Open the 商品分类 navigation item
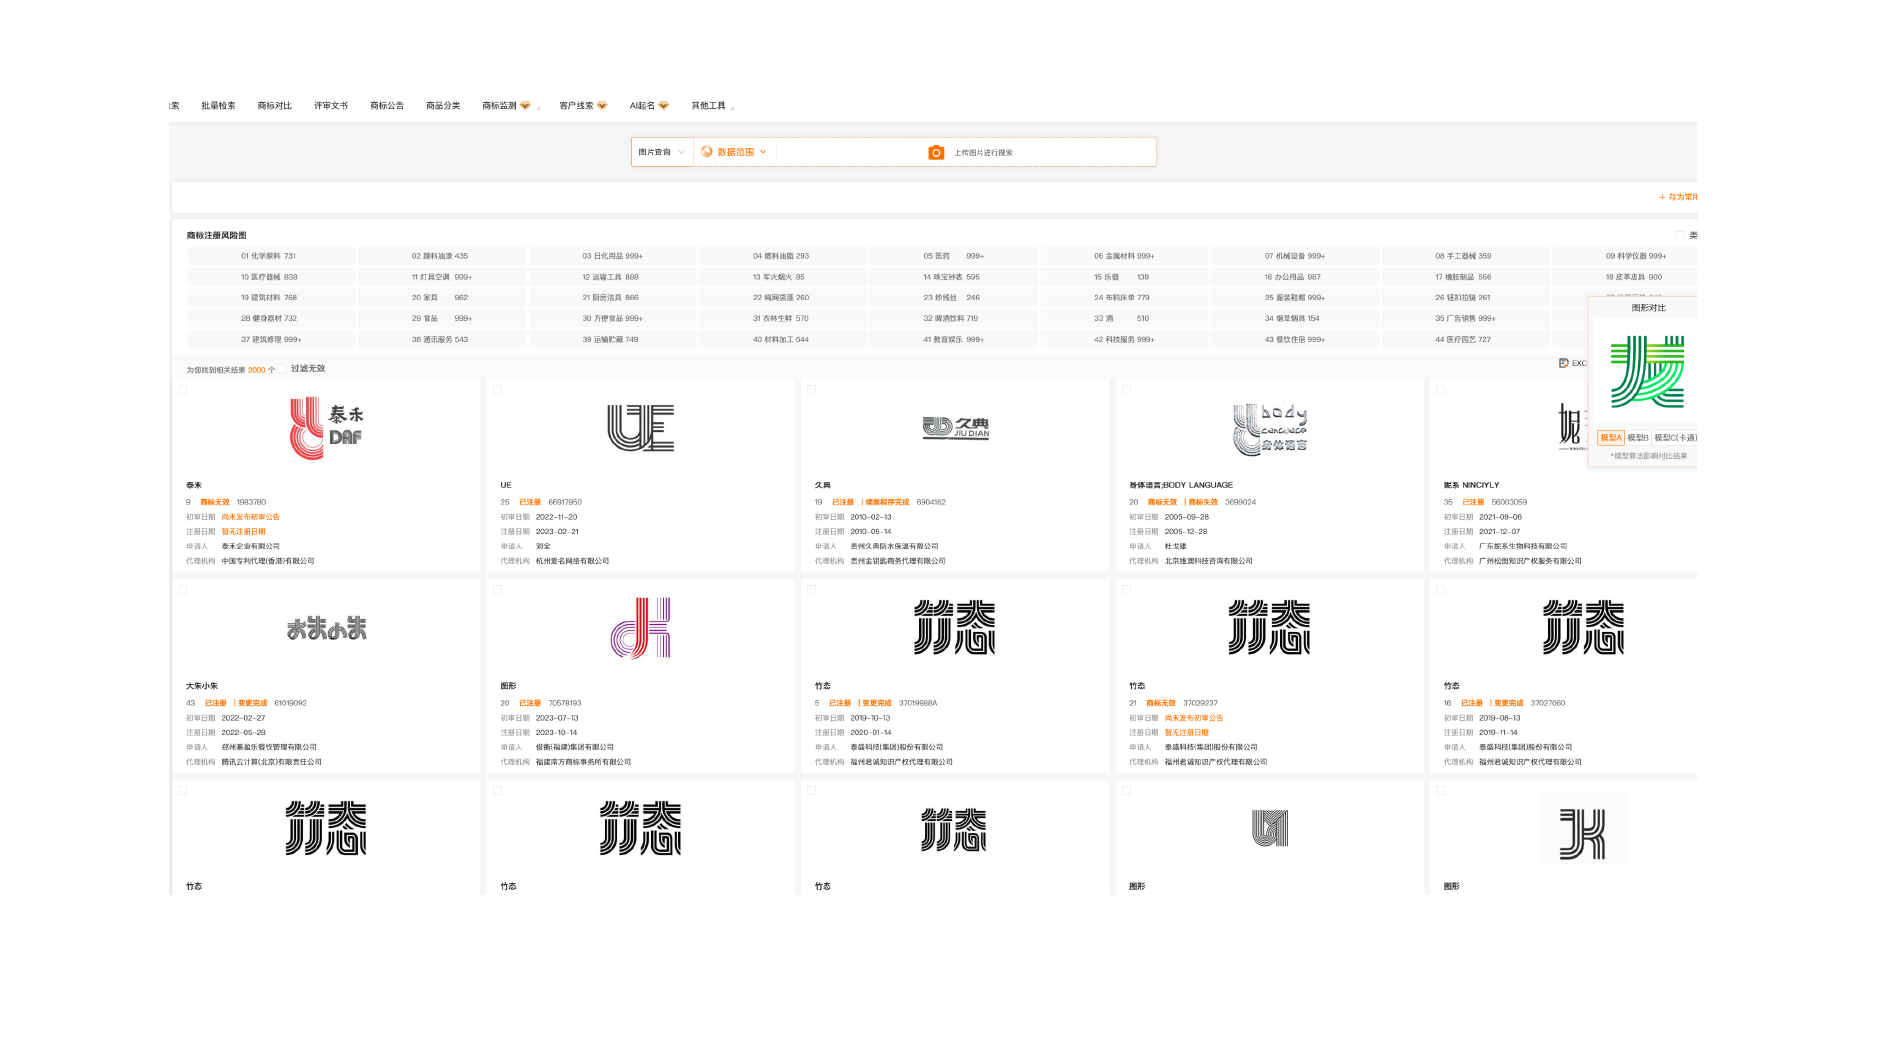This screenshot has width=1891, height=1063. pos(443,106)
